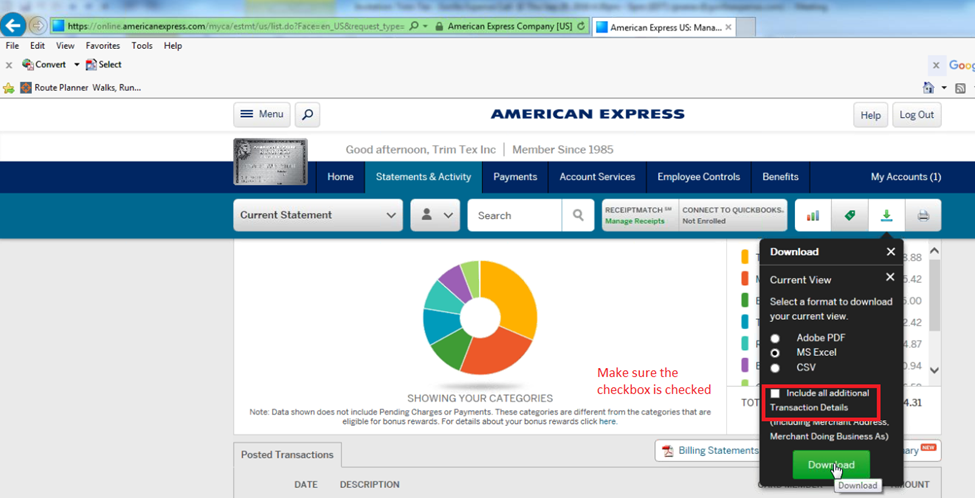Image resolution: width=975 pixels, height=498 pixels.
Task: Click inside the Search input field
Action: coord(514,215)
